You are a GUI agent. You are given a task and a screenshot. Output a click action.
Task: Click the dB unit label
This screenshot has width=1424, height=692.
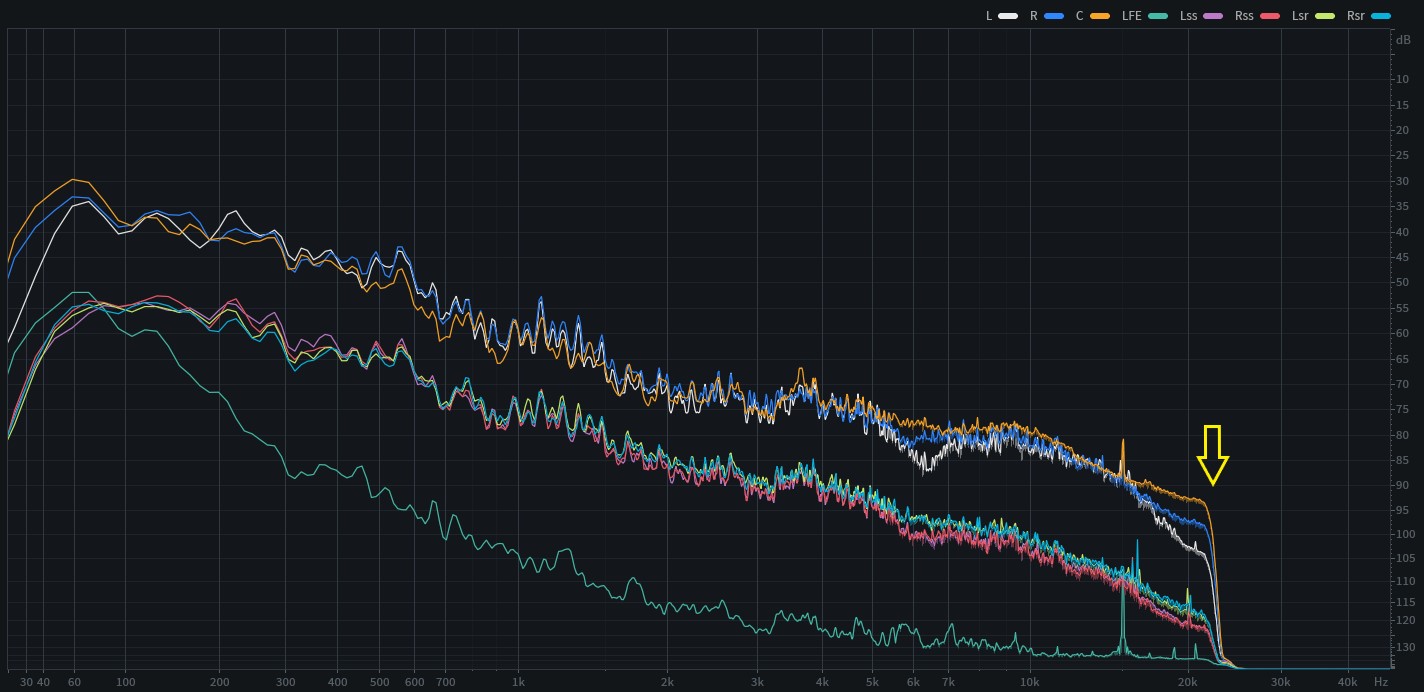coord(1403,40)
